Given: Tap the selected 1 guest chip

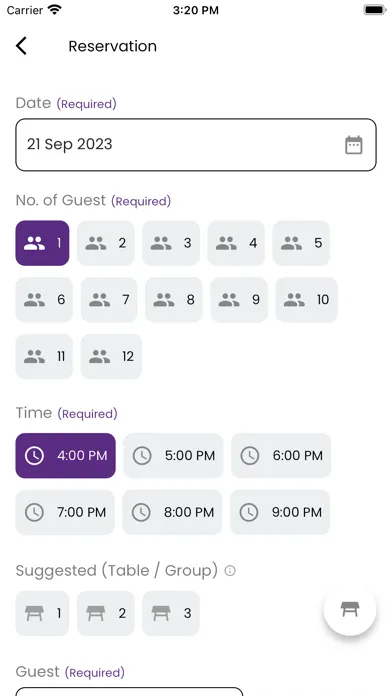Looking at the screenshot, I should tap(42, 243).
